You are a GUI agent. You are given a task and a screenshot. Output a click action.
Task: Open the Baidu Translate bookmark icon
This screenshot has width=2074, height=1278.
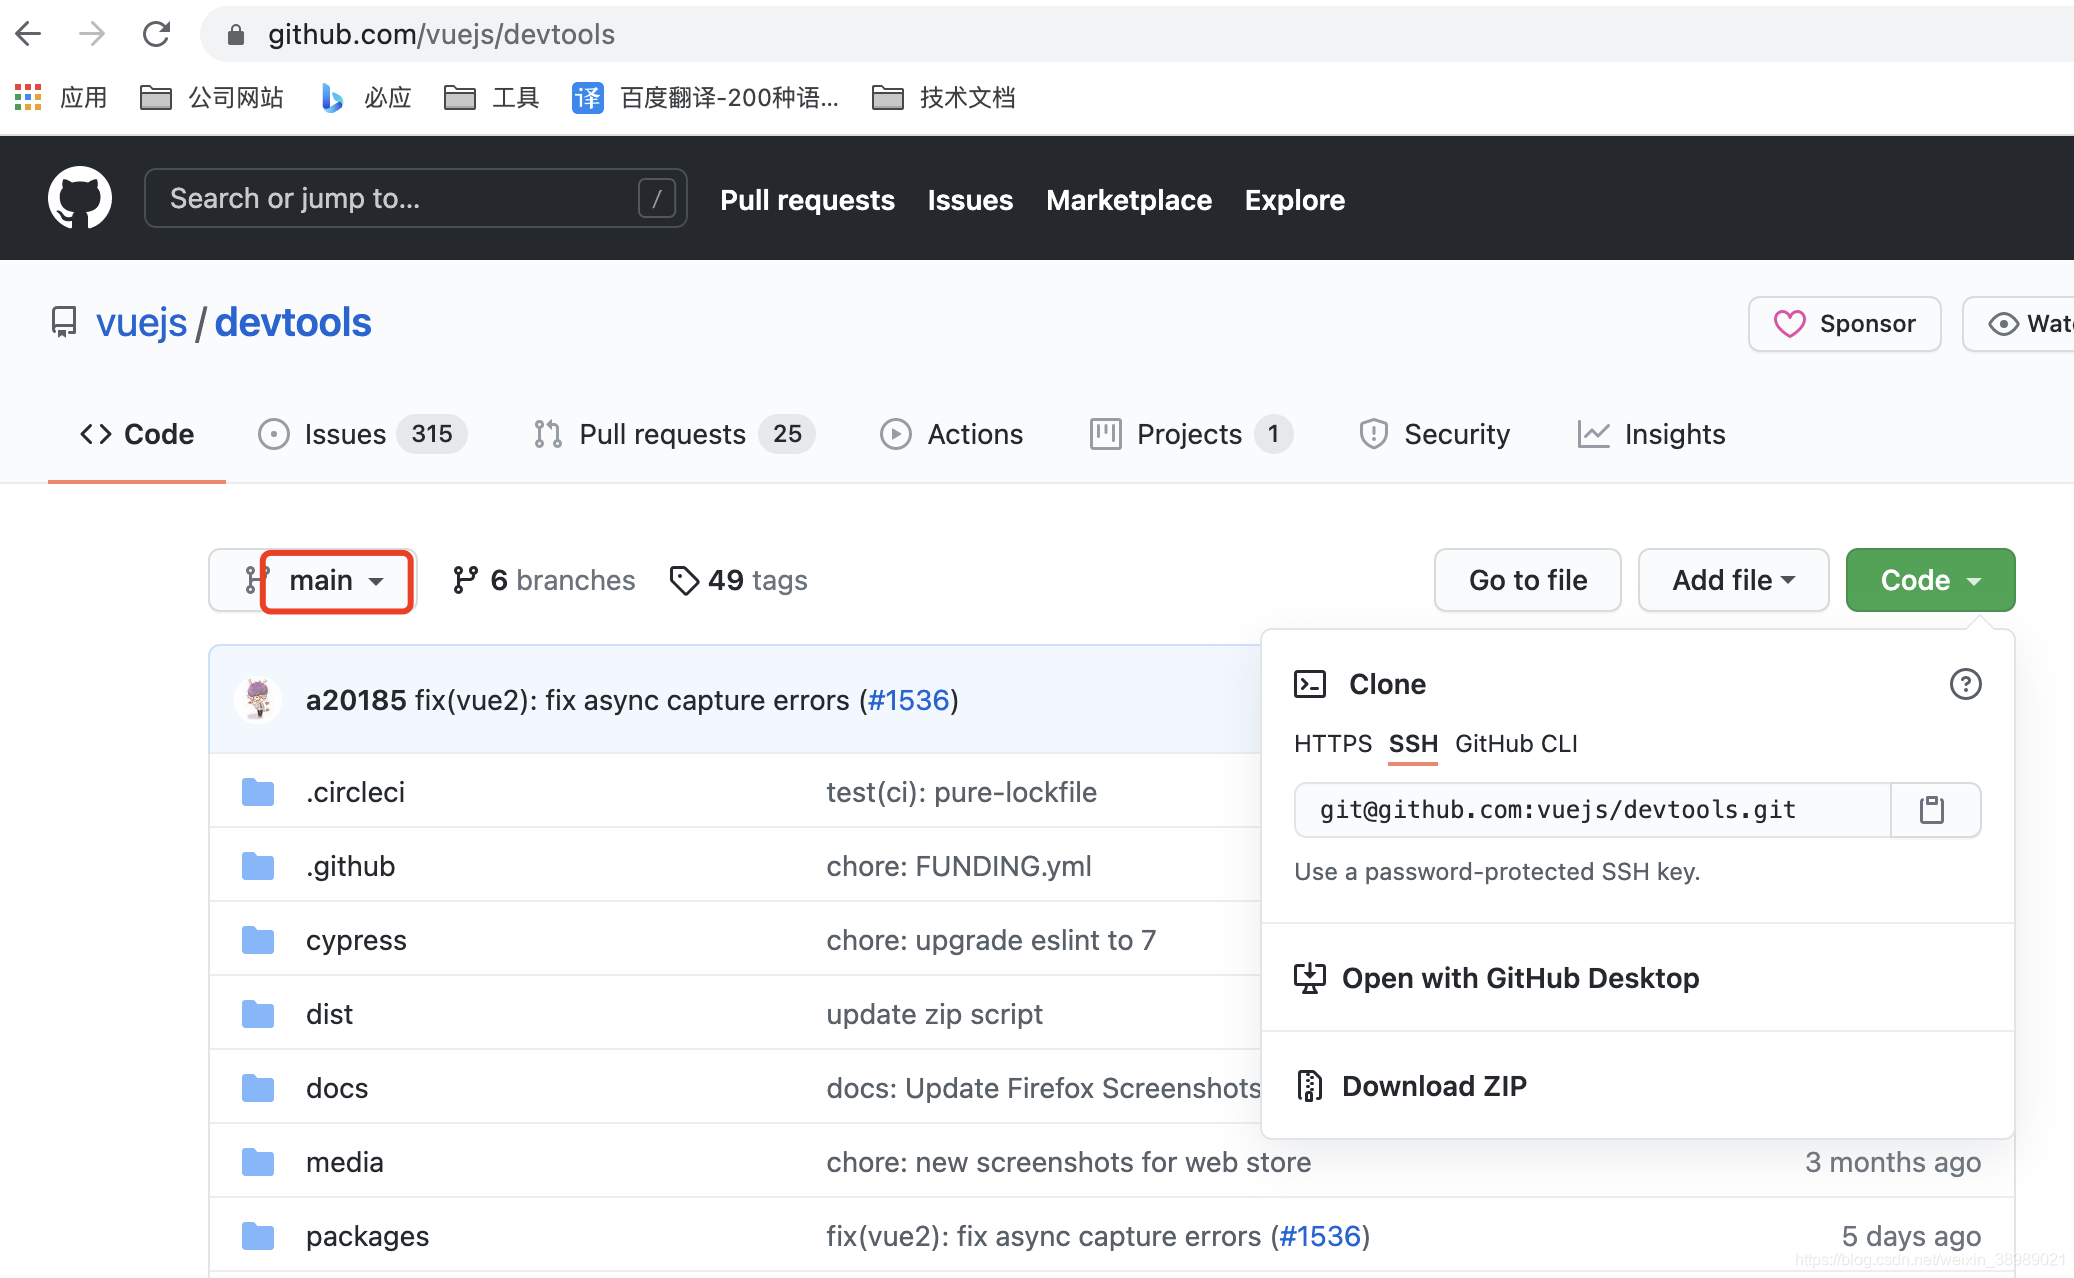[587, 97]
